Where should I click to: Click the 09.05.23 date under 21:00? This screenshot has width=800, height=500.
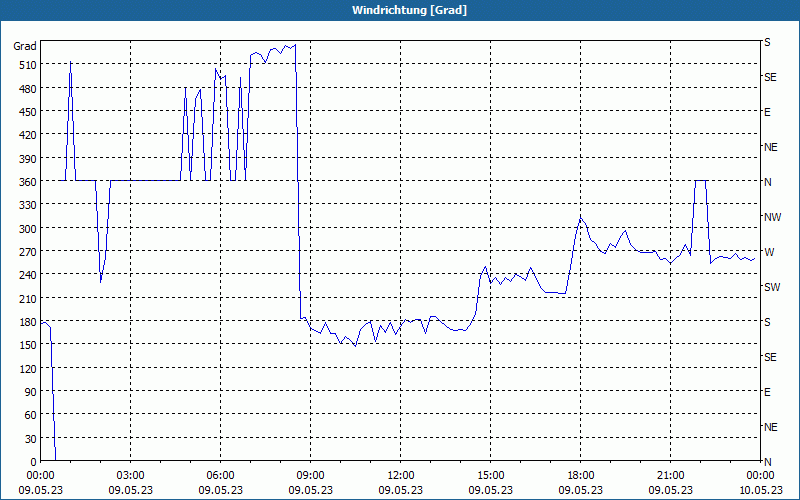pyautogui.click(x=670, y=490)
